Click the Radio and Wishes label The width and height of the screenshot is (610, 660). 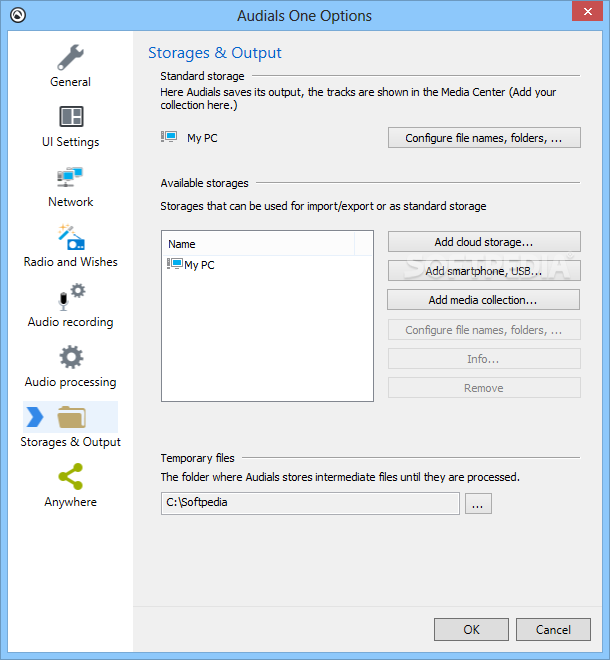tap(71, 262)
